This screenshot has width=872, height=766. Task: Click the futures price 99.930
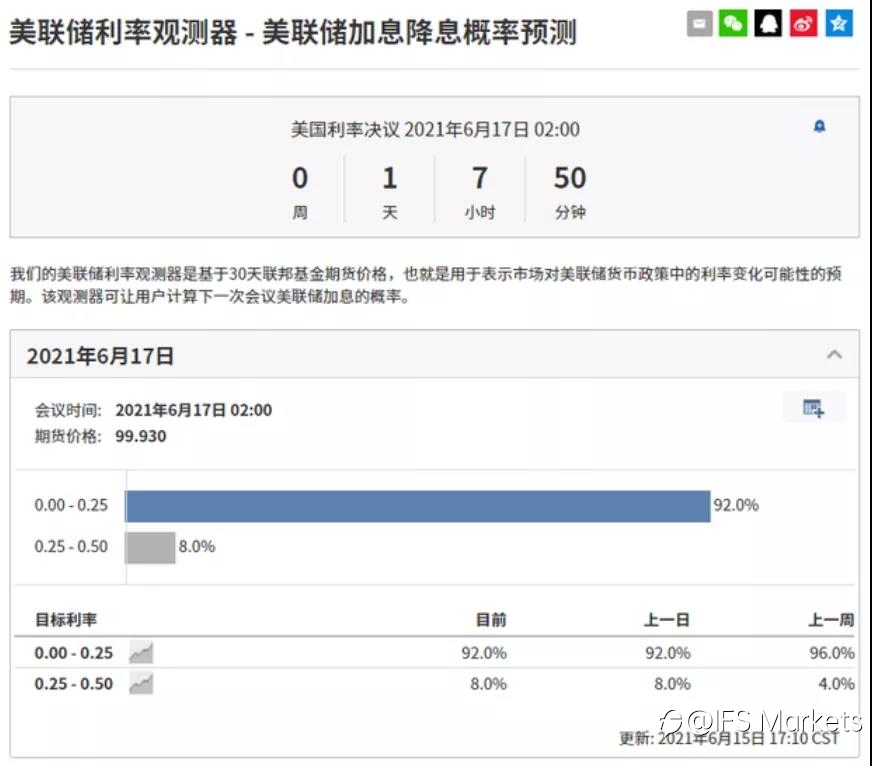[x=141, y=436]
